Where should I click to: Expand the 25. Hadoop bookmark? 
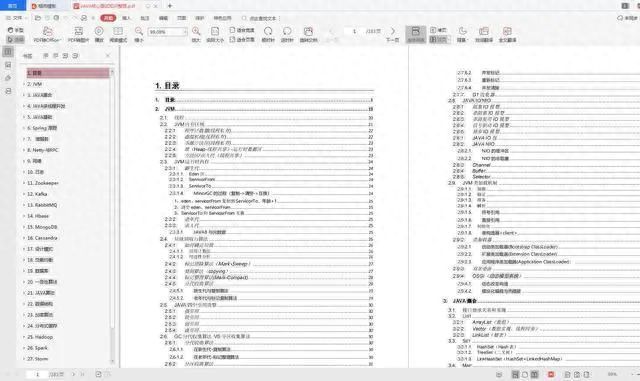click(x=24, y=337)
